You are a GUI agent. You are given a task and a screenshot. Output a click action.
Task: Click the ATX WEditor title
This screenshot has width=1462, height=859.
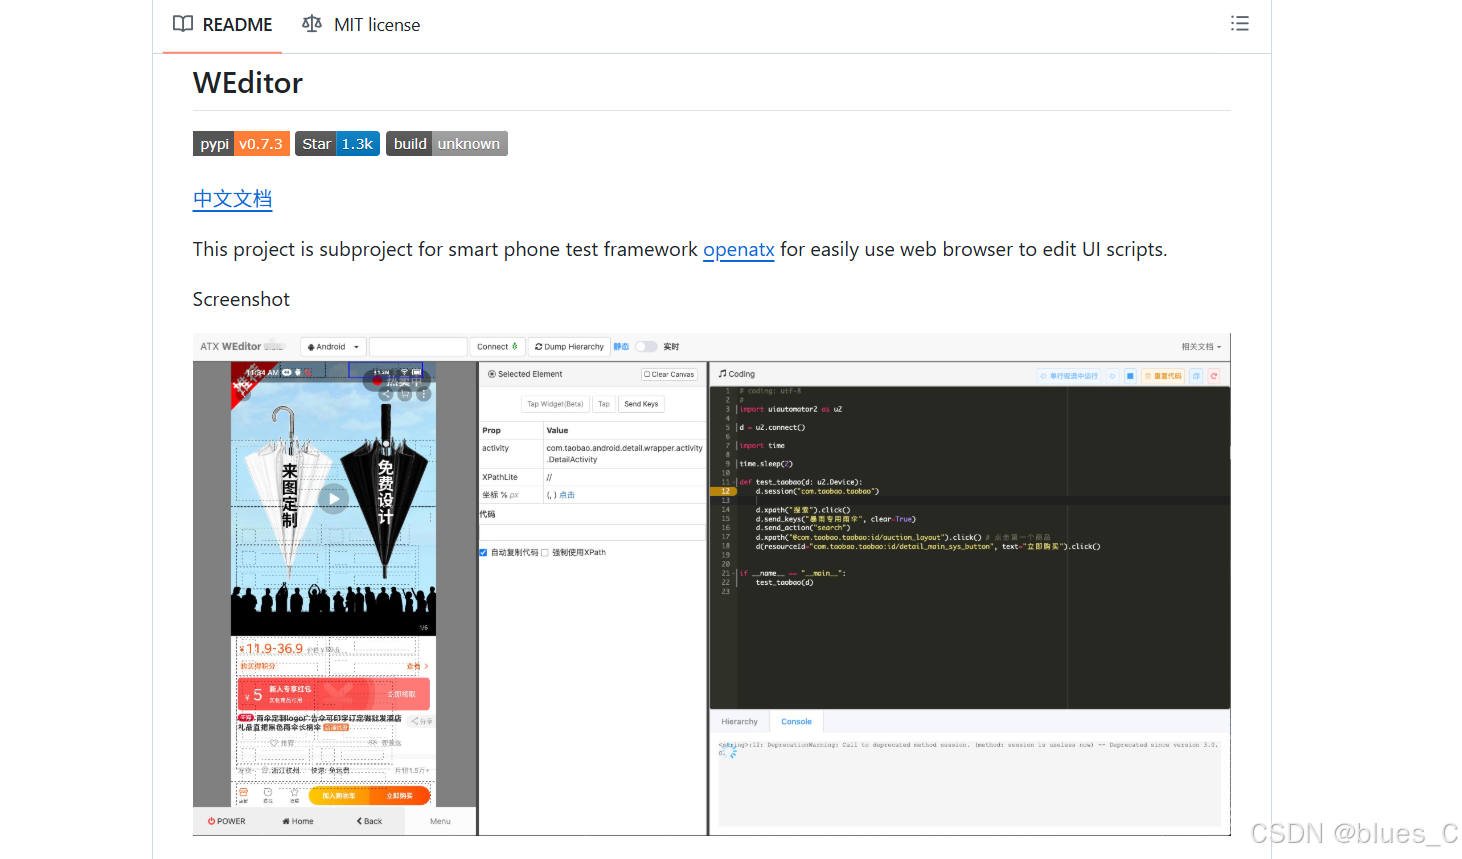pyautogui.click(x=230, y=347)
